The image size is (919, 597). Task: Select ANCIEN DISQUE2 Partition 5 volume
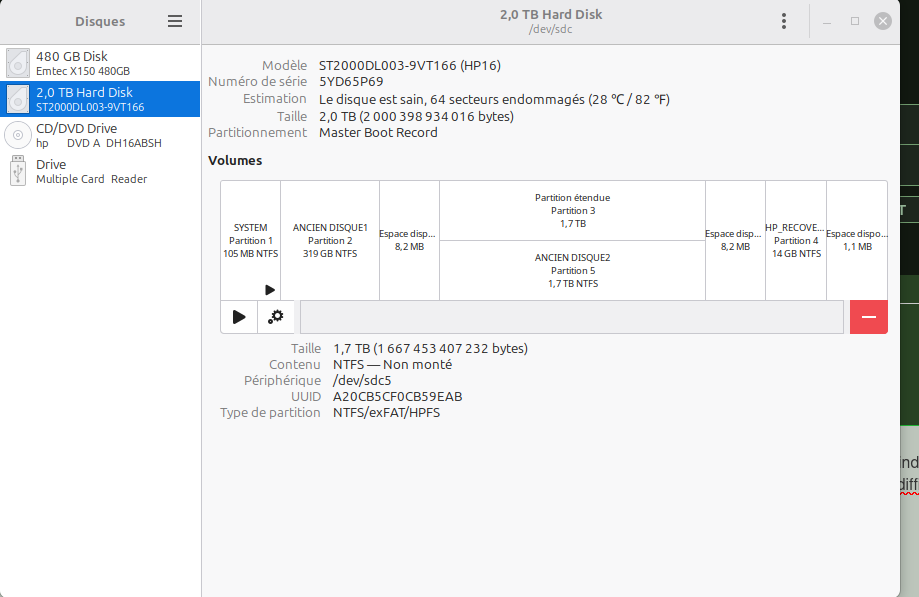[x=572, y=270]
